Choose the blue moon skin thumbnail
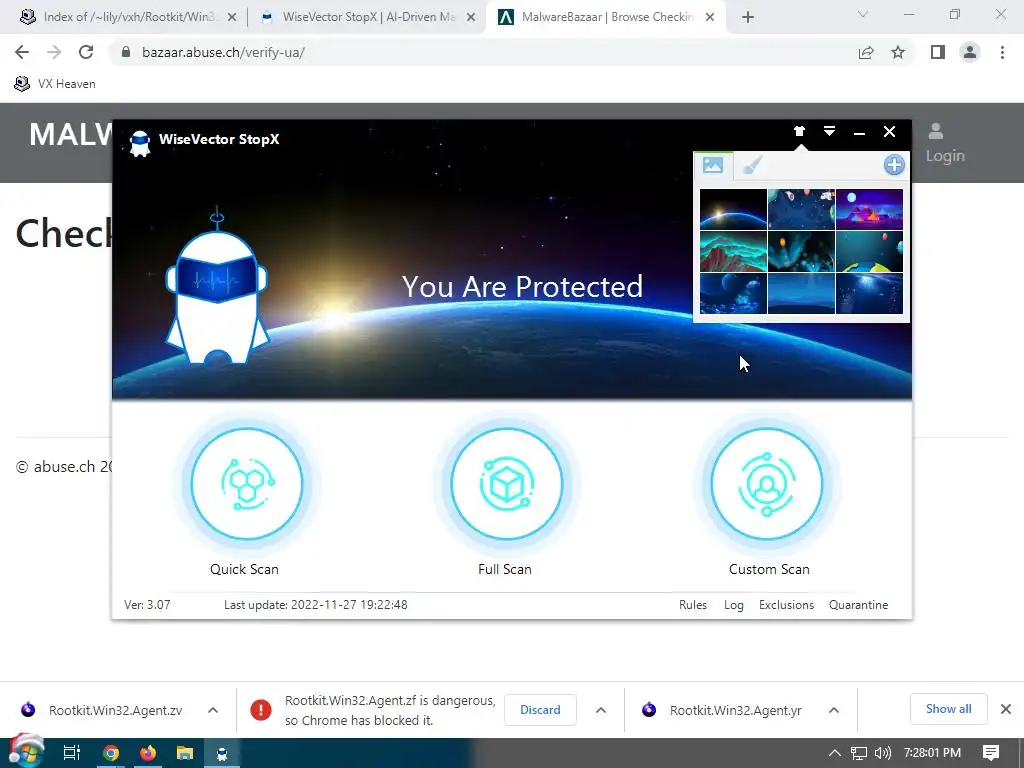The height and width of the screenshot is (768, 1024). click(x=733, y=293)
